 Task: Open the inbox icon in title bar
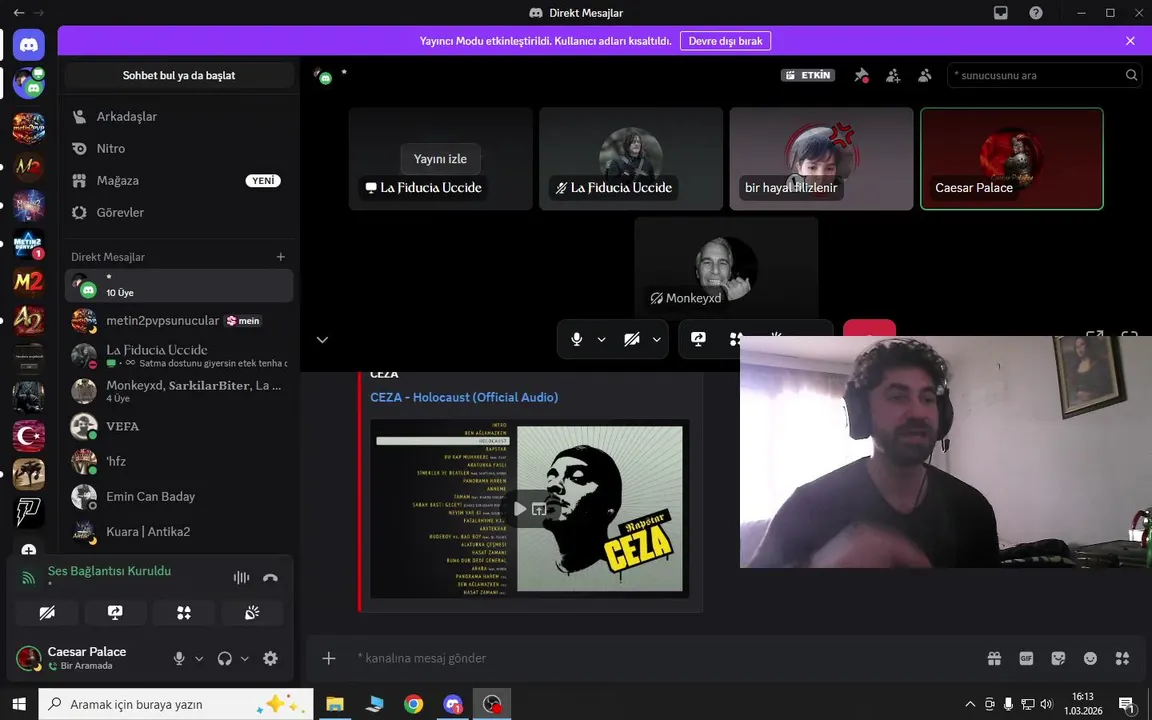click(x=1000, y=12)
